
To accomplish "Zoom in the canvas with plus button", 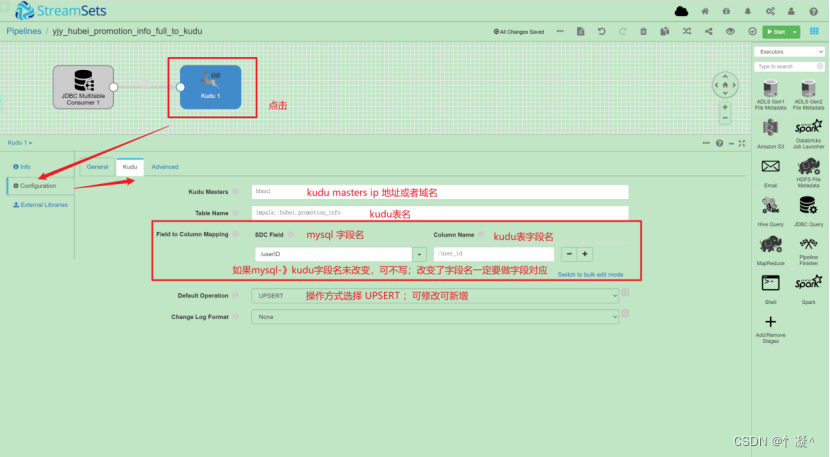I will tap(725, 107).
